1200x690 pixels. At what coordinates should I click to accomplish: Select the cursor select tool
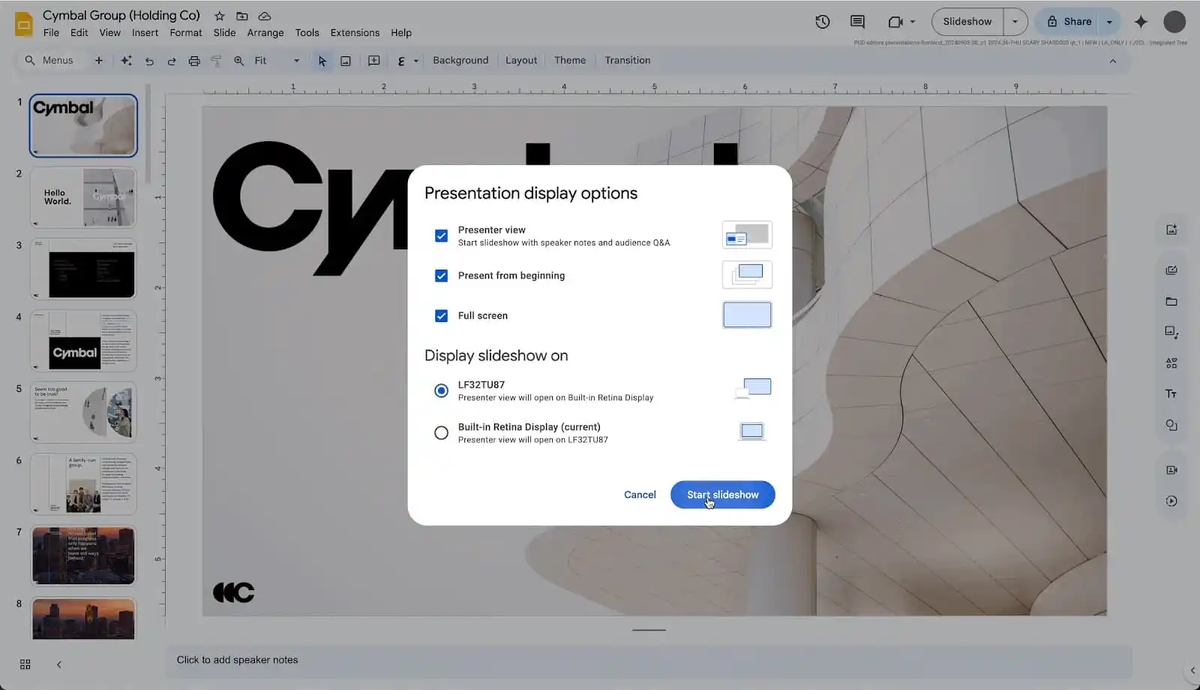coord(322,61)
